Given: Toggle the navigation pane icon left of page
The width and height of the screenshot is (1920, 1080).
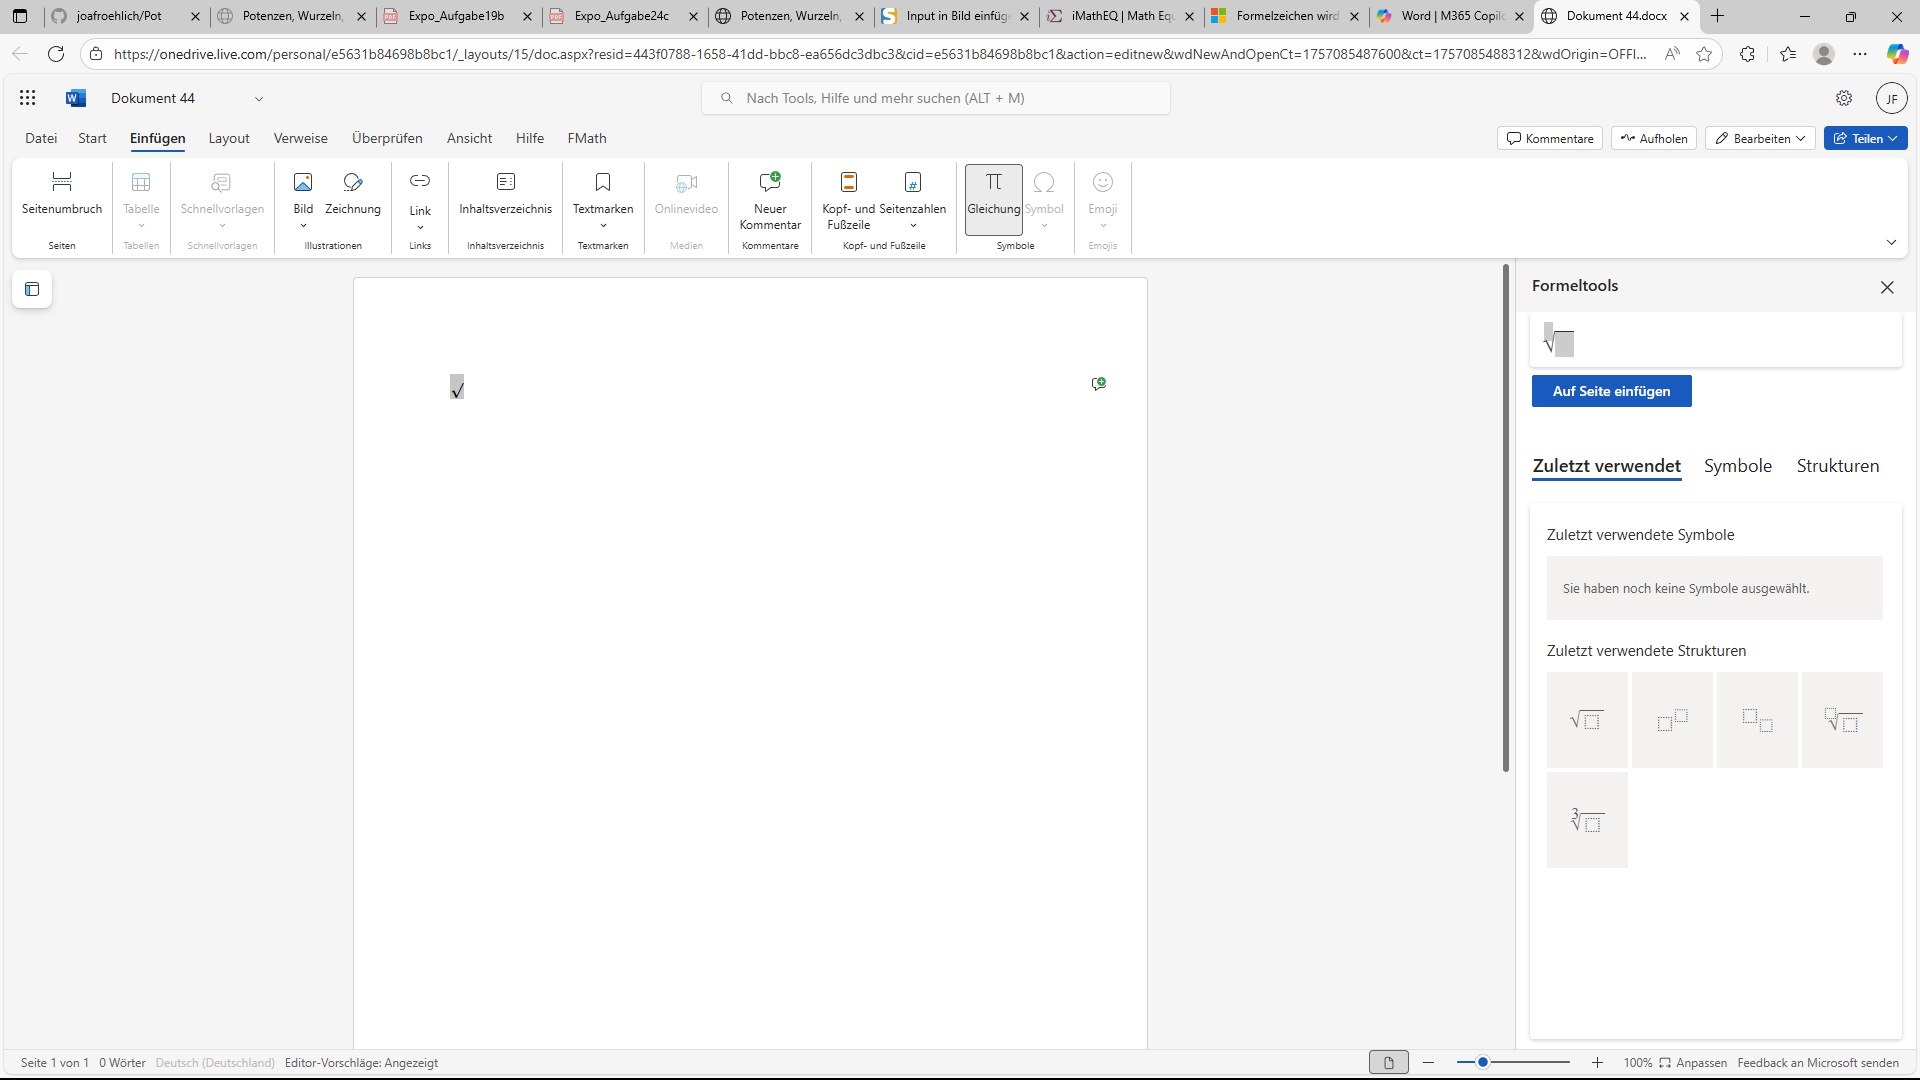Looking at the screenshot, I should (x=32, y=290).
